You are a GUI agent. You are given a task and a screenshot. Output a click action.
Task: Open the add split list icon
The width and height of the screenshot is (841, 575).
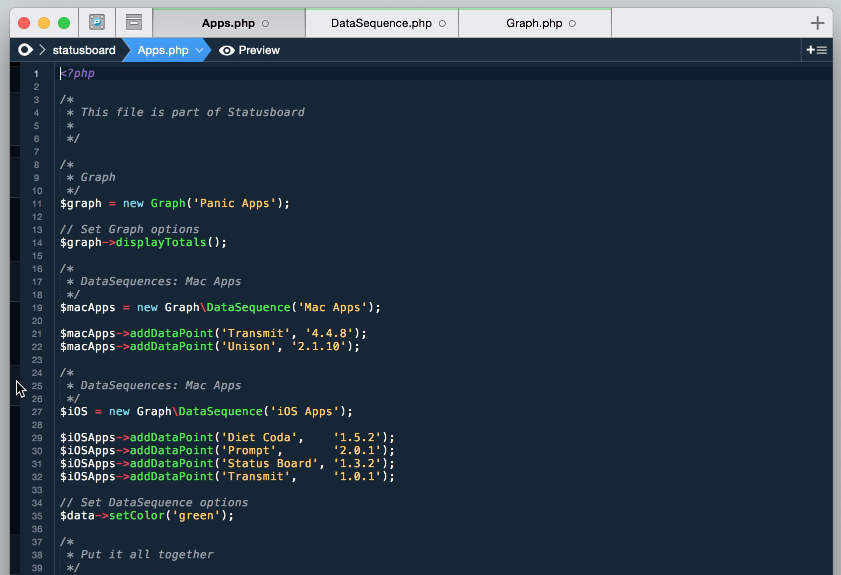coord(817,50)
